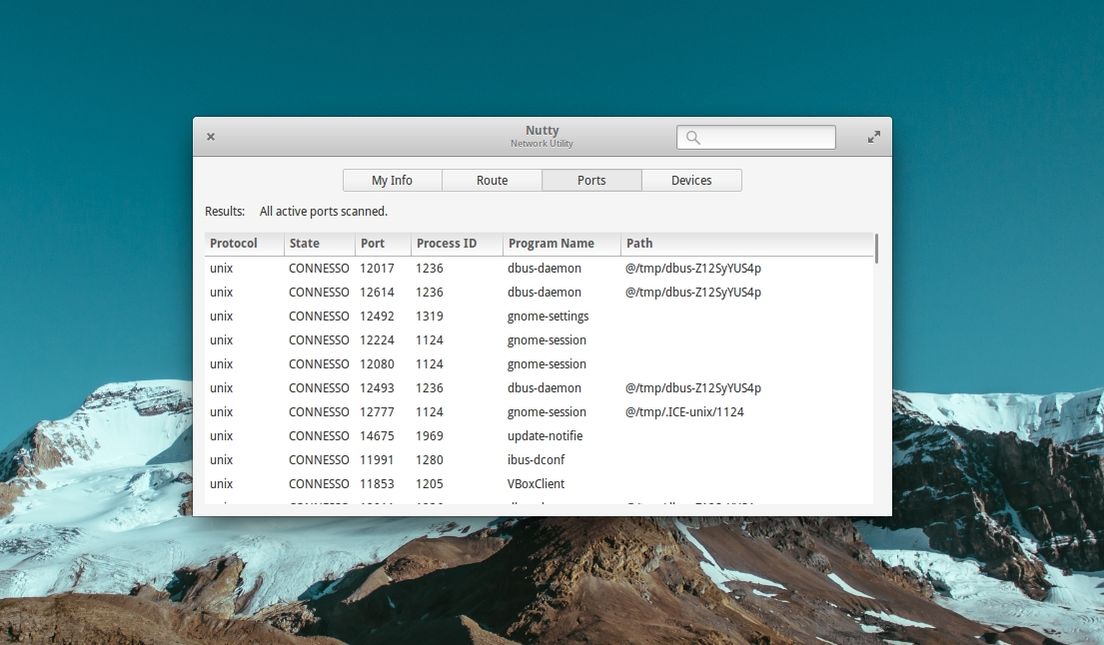Sort rows by Process ID header
The image size is (1104, 645).
pyautogui.click(x=446, y=244)
